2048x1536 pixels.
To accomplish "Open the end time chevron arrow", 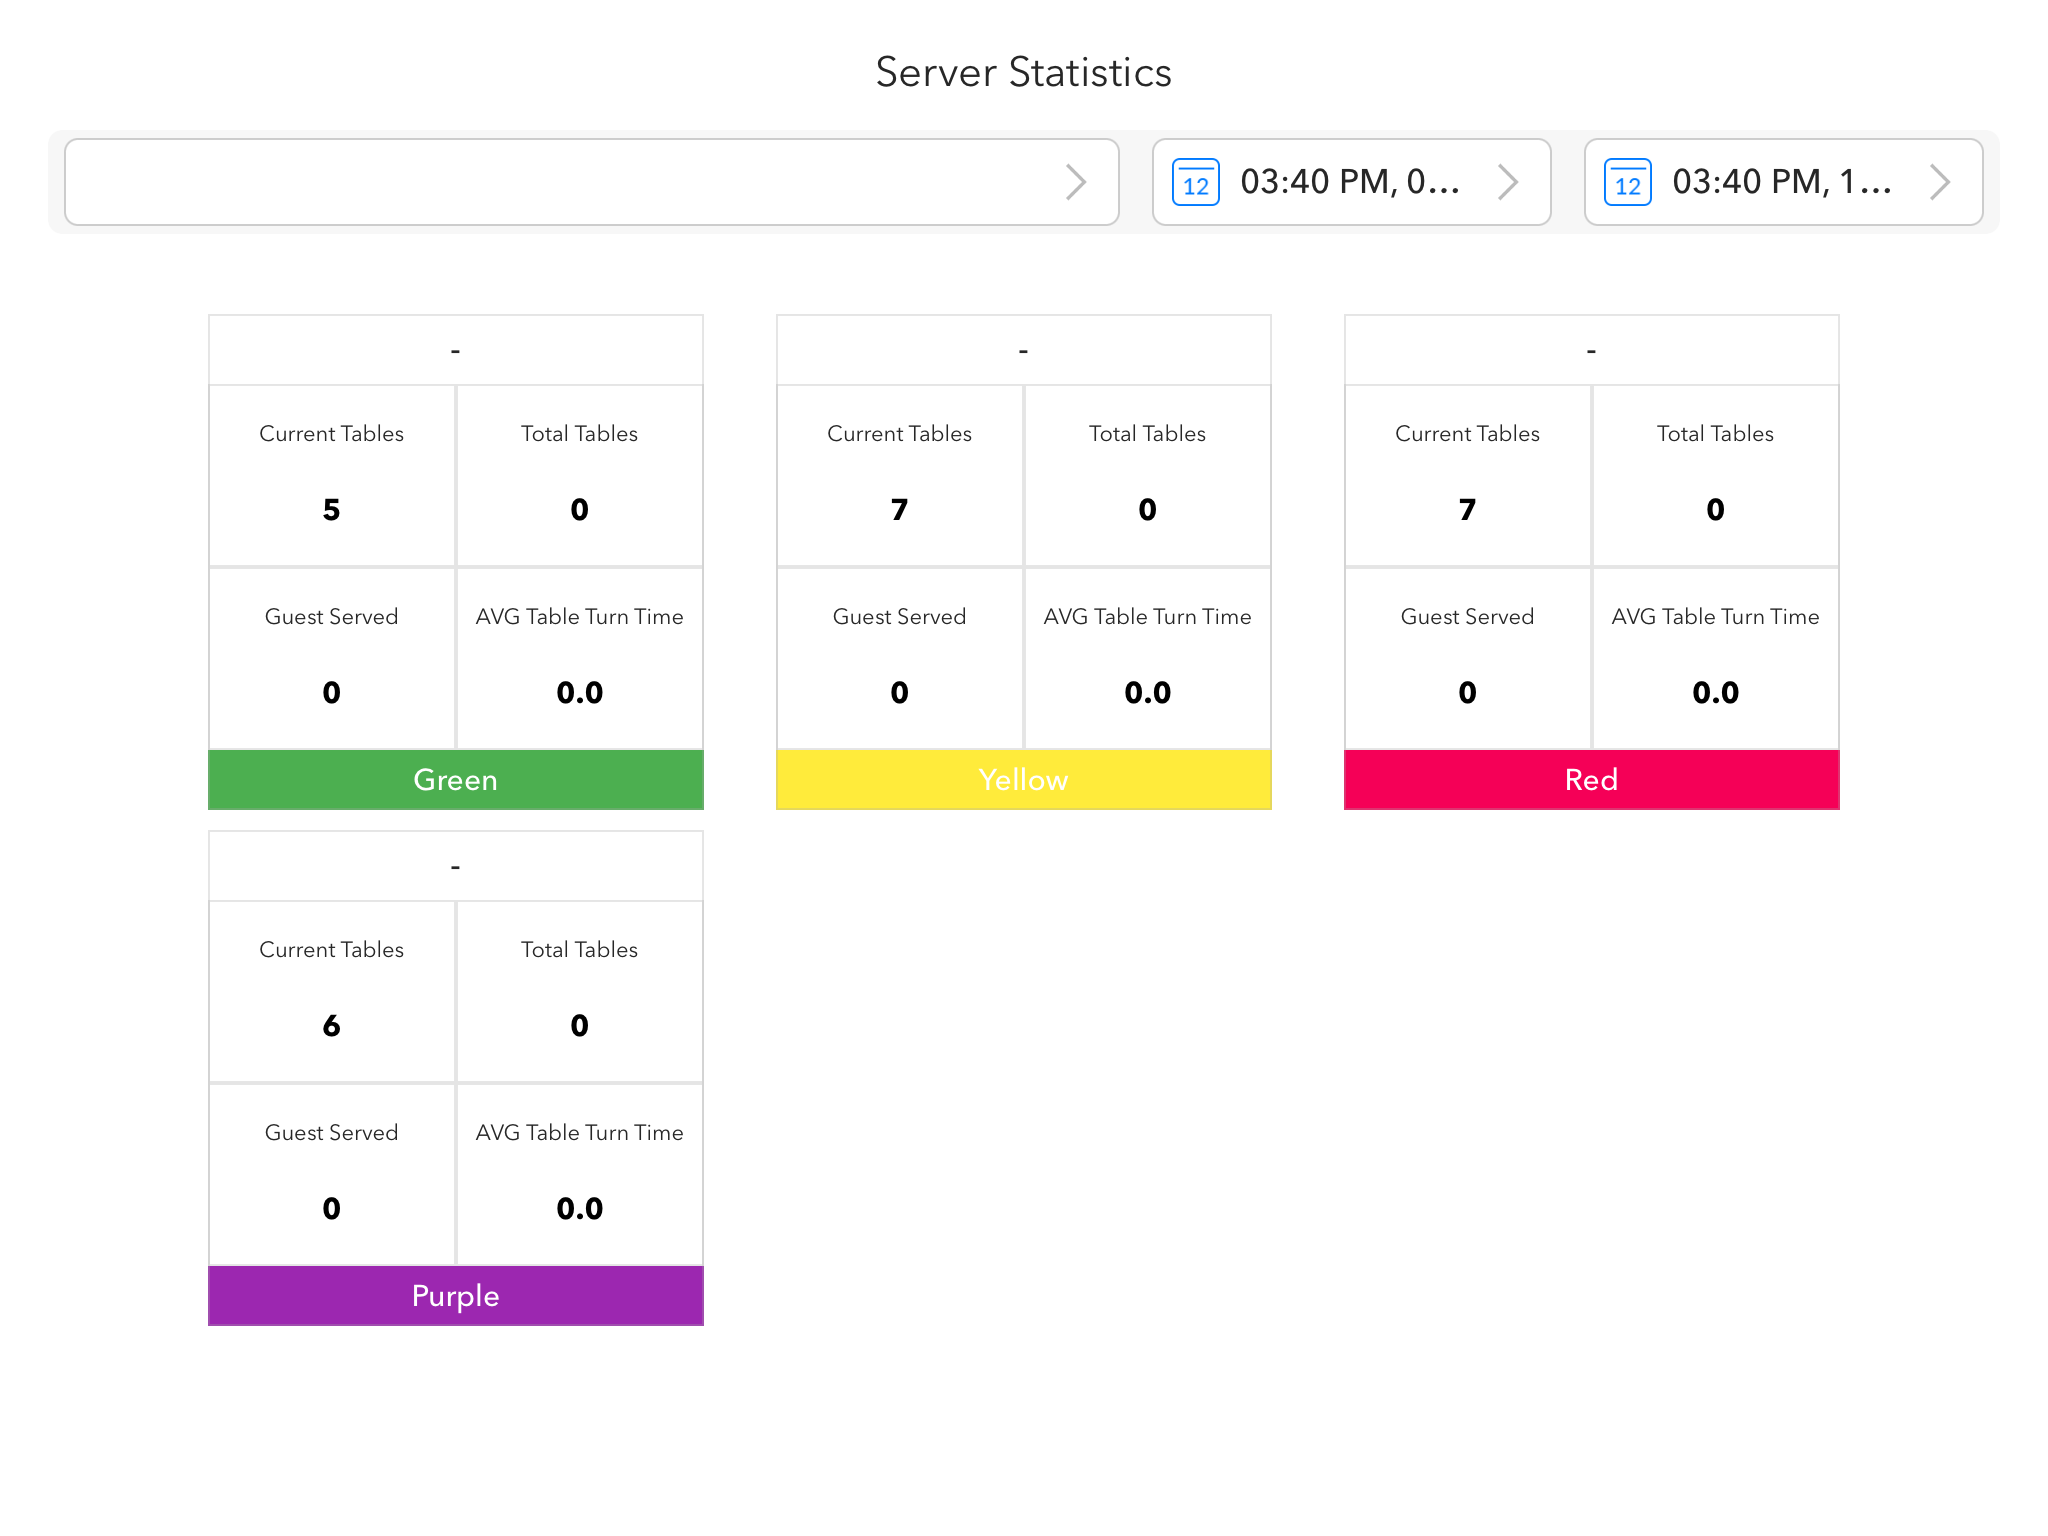I will pyautogui.click(x=1939, y=182).
